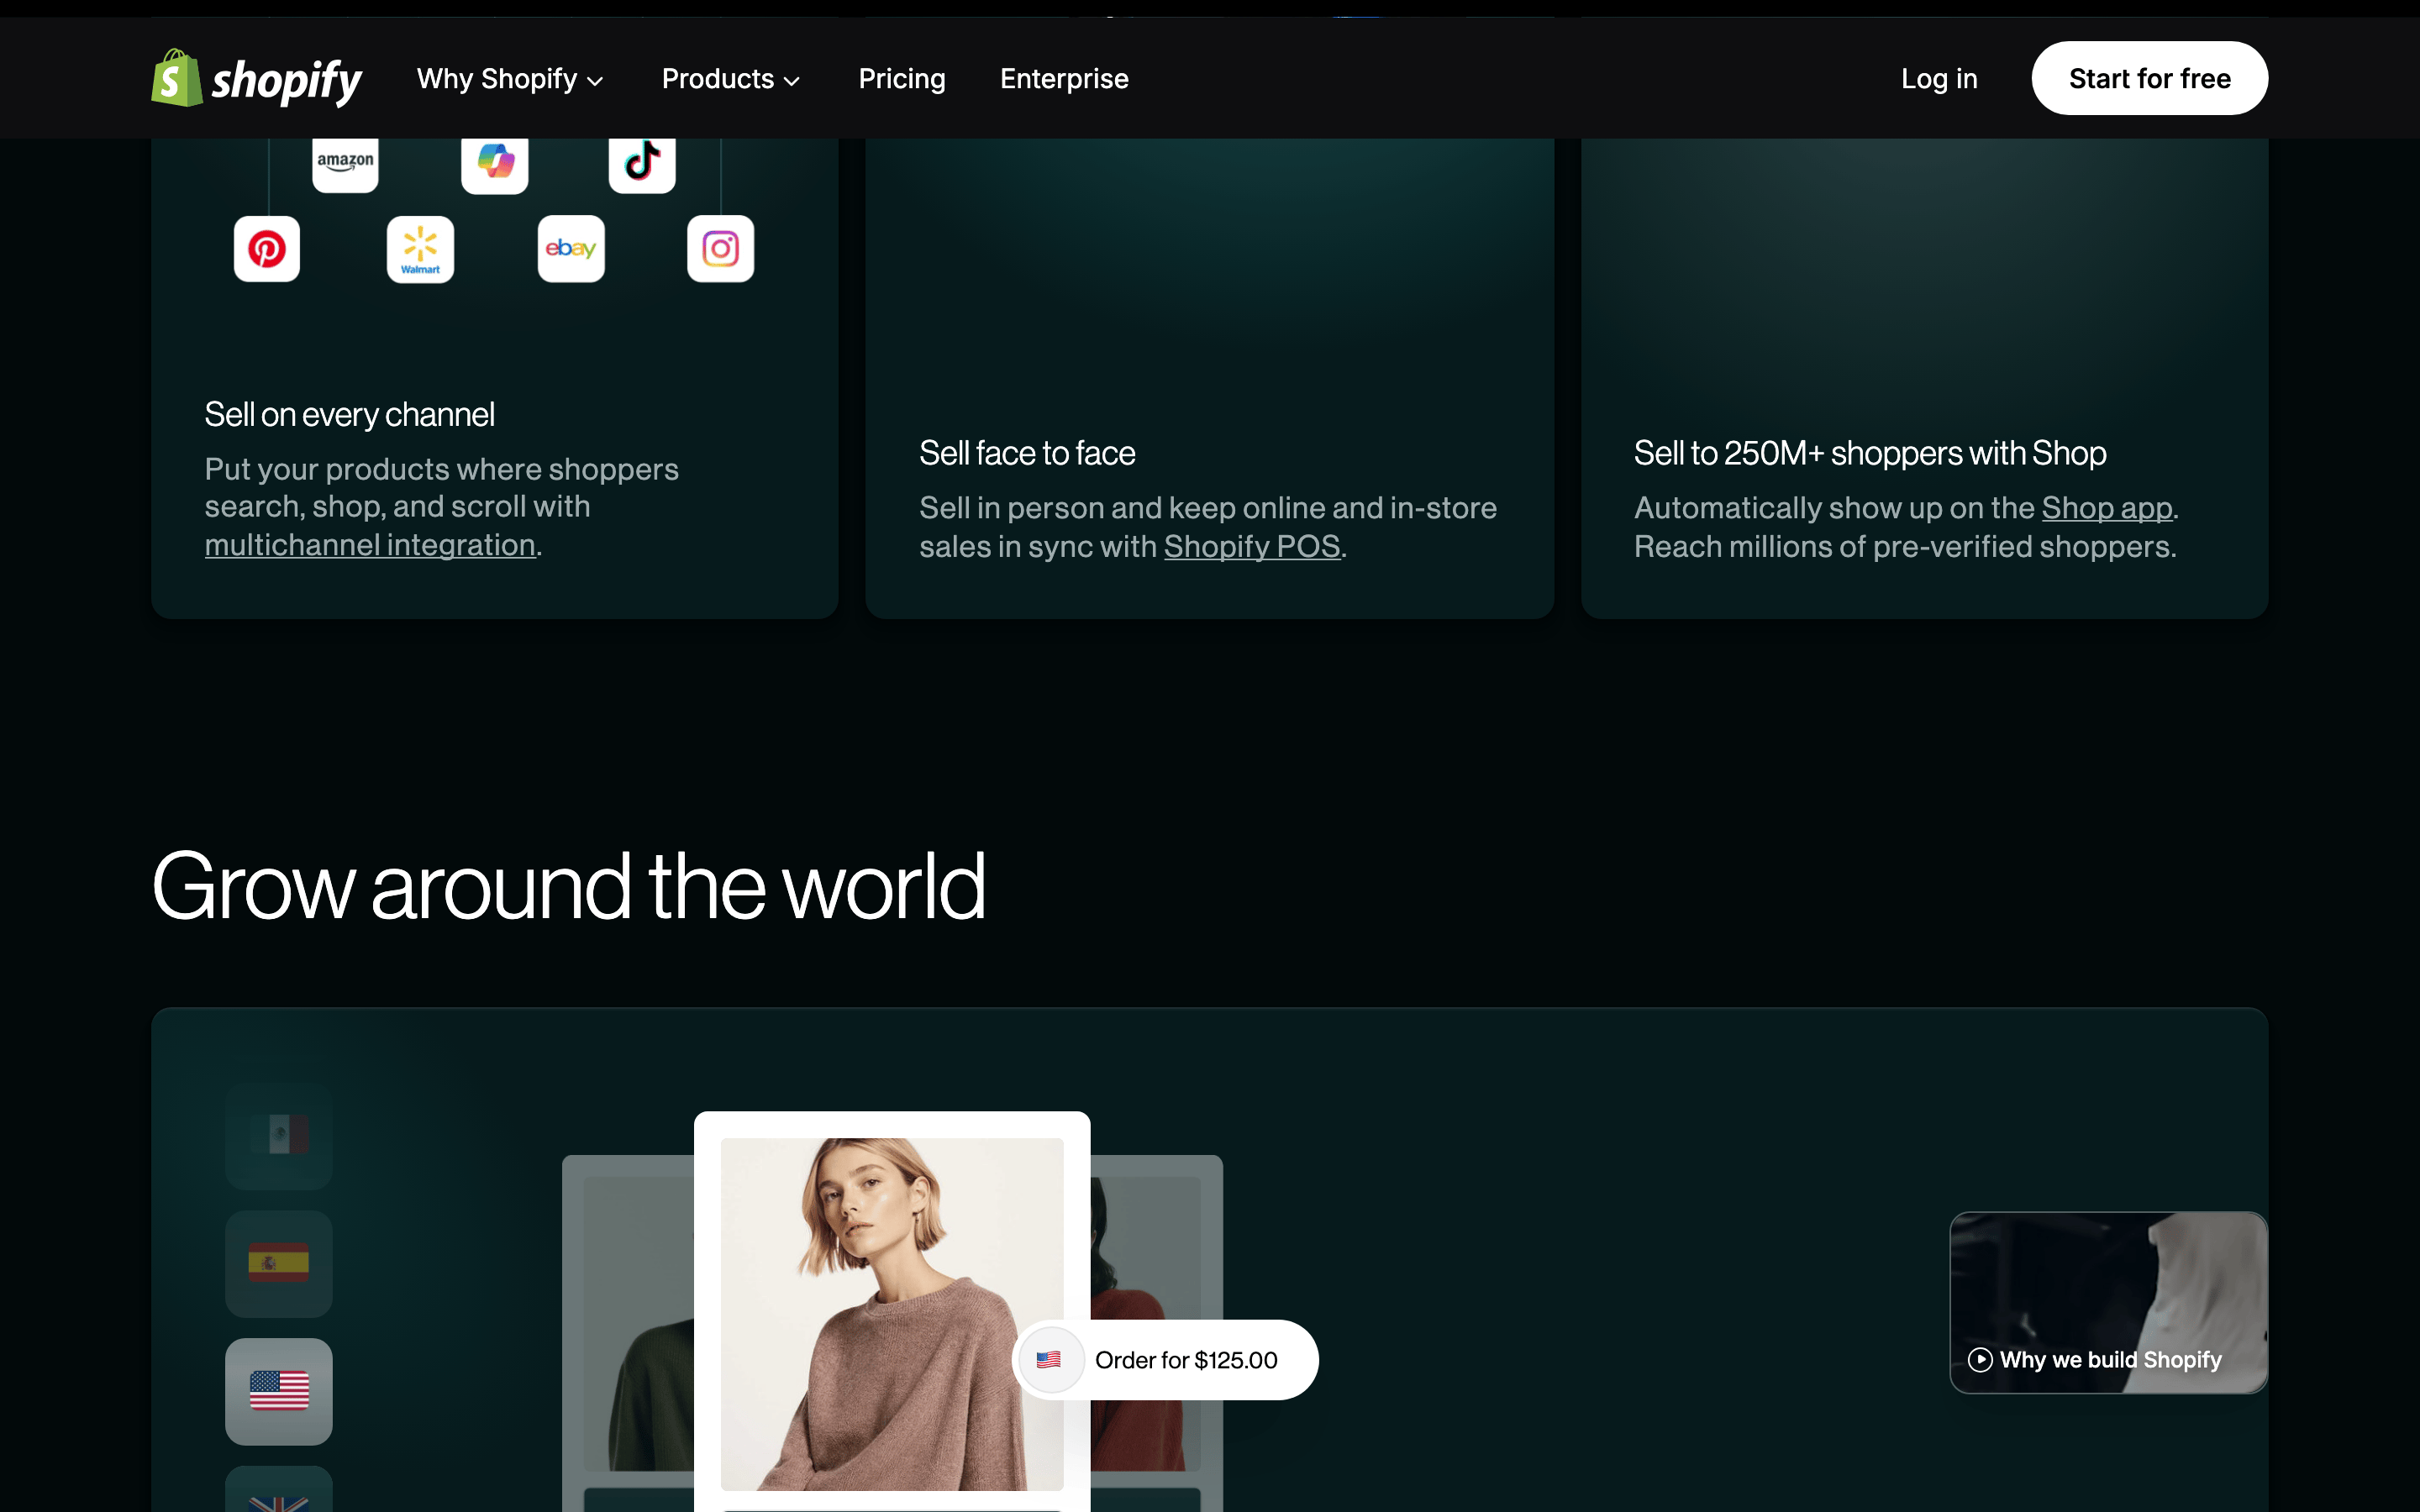Click the Sell on every channel heading
The image size is (2420, 1512).
click(x=349, y=414)
